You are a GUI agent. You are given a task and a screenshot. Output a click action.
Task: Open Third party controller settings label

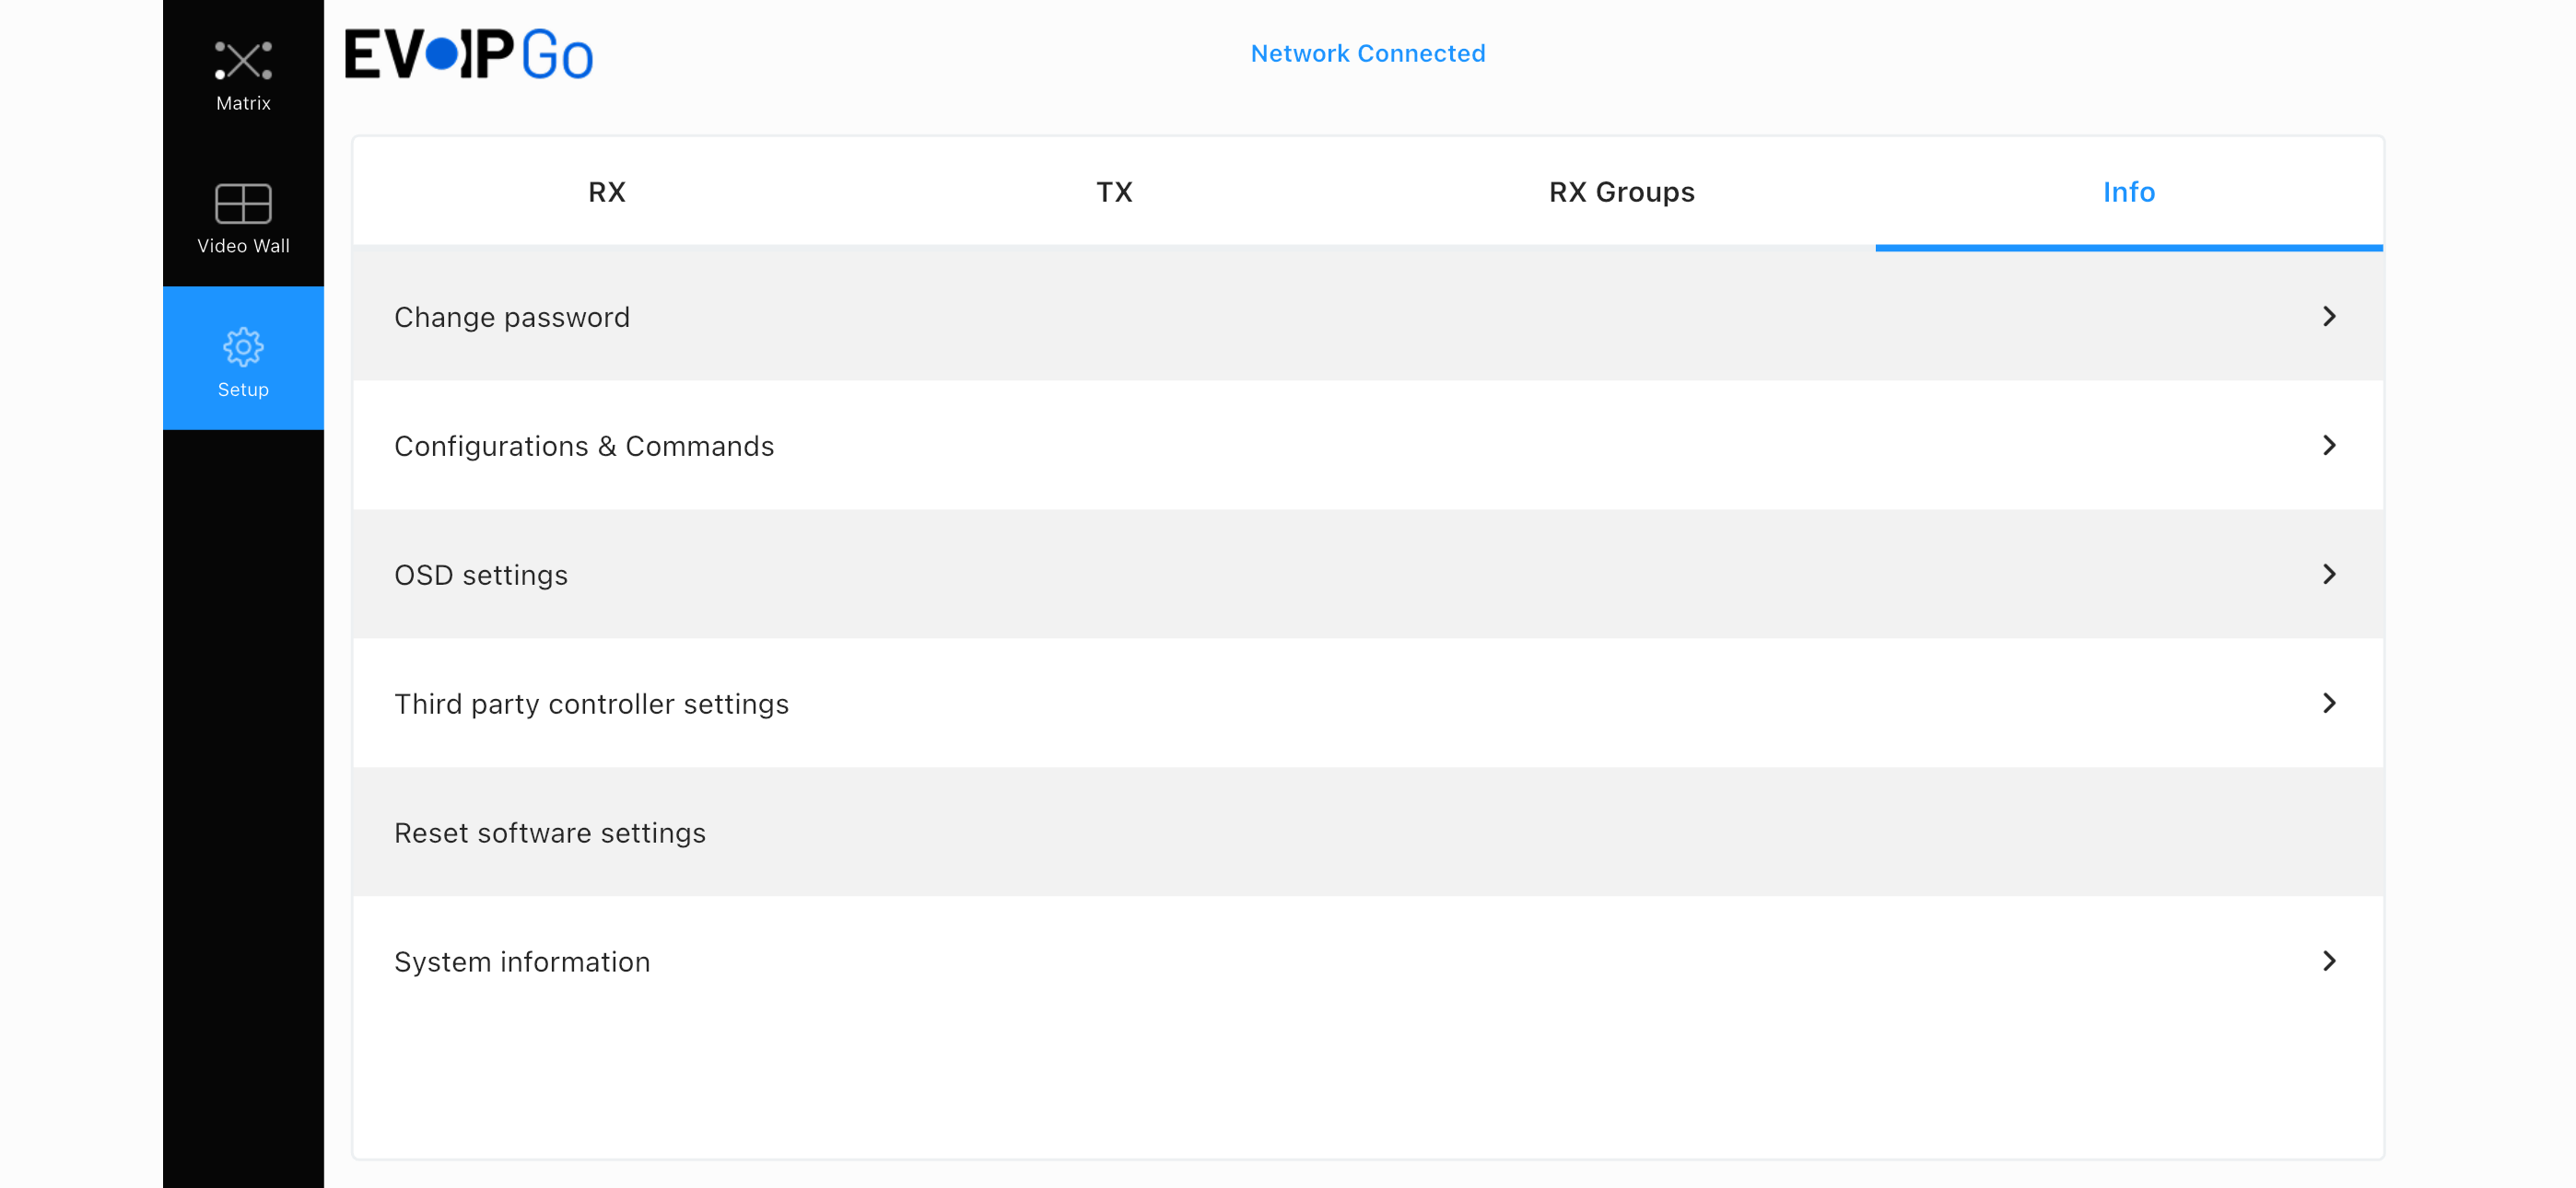click(x=592, y=704)
